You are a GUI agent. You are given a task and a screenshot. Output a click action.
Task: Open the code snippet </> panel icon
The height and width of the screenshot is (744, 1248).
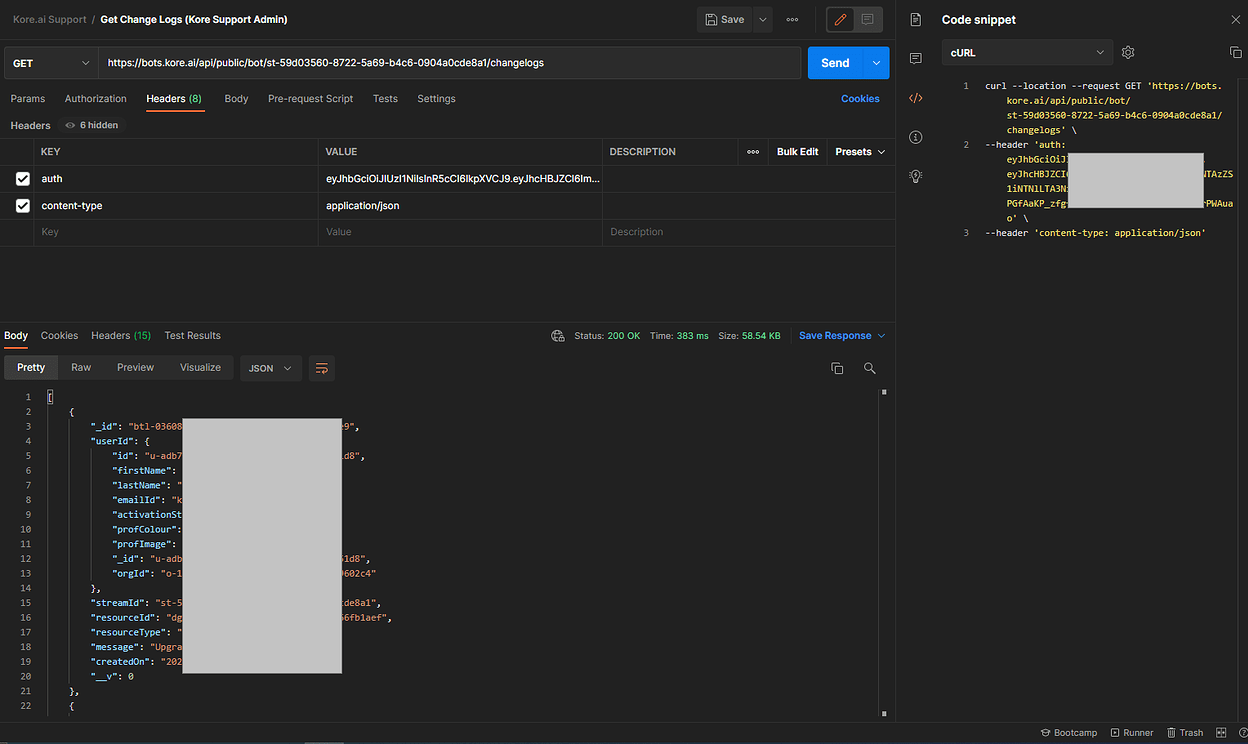[915, 98]
